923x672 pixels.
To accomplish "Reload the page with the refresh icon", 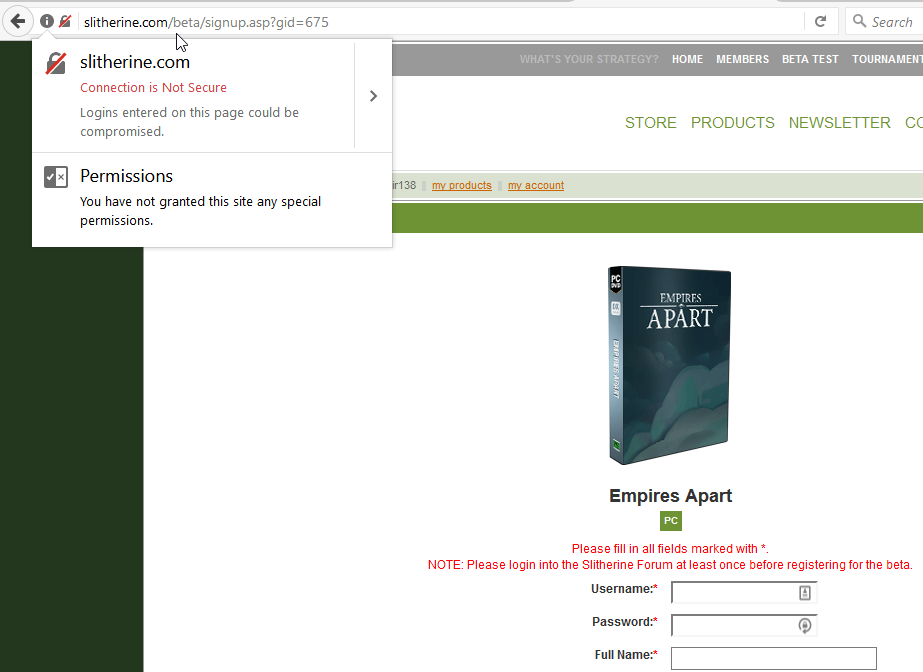I will (x=821, y=22).
